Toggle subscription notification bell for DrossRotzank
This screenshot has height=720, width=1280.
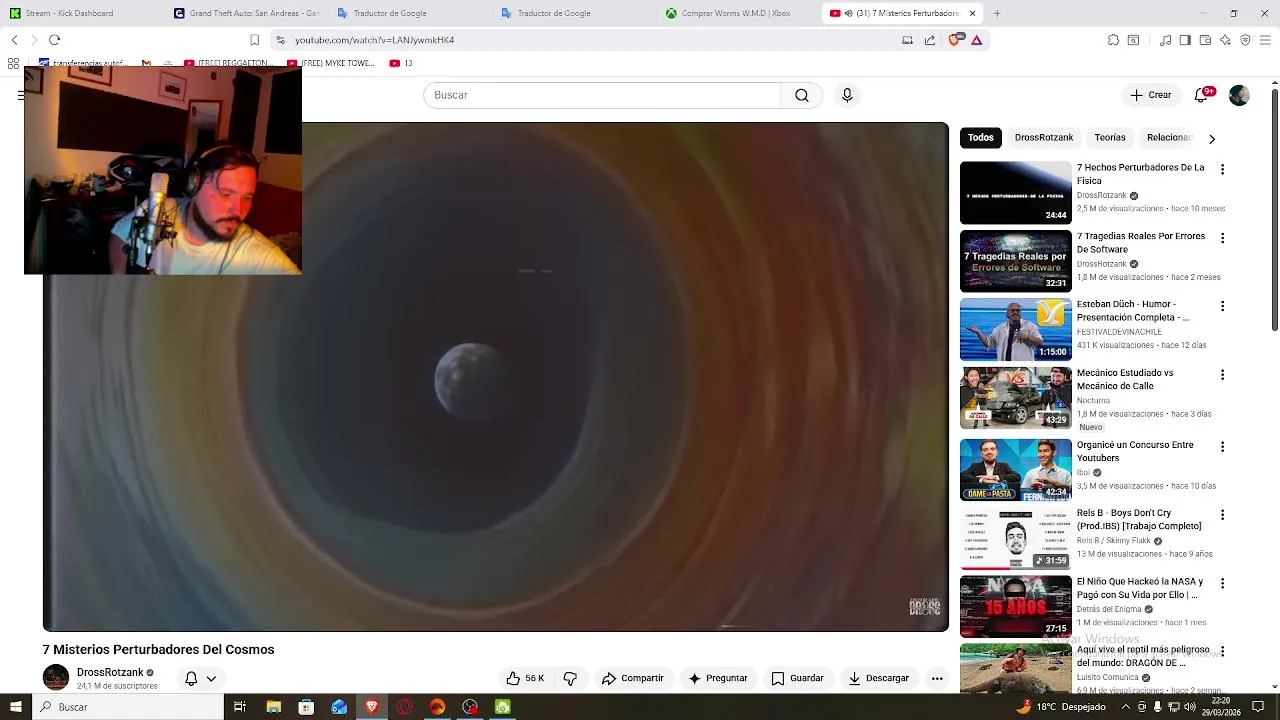(191, 678)
